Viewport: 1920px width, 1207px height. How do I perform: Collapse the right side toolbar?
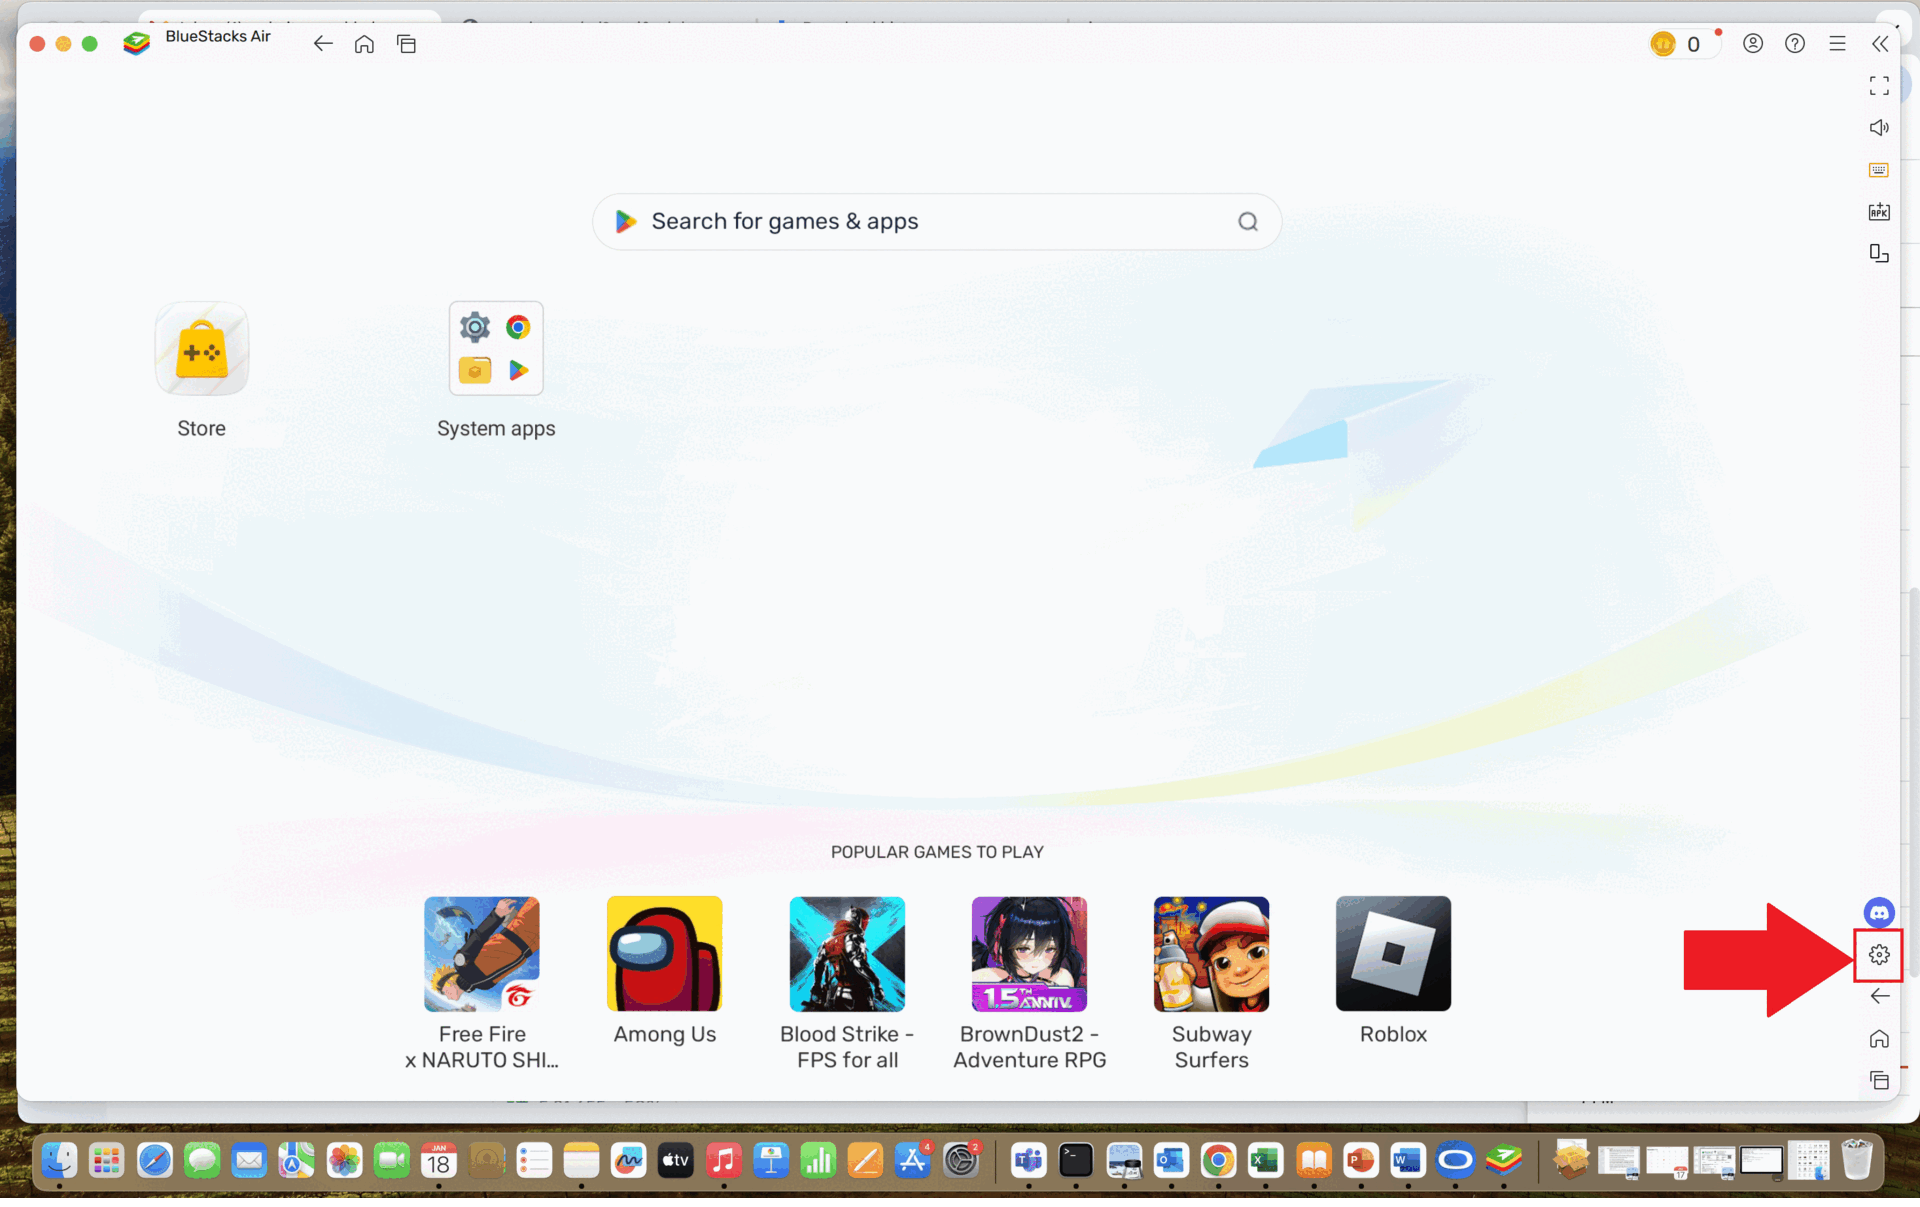click(1881, 43)
